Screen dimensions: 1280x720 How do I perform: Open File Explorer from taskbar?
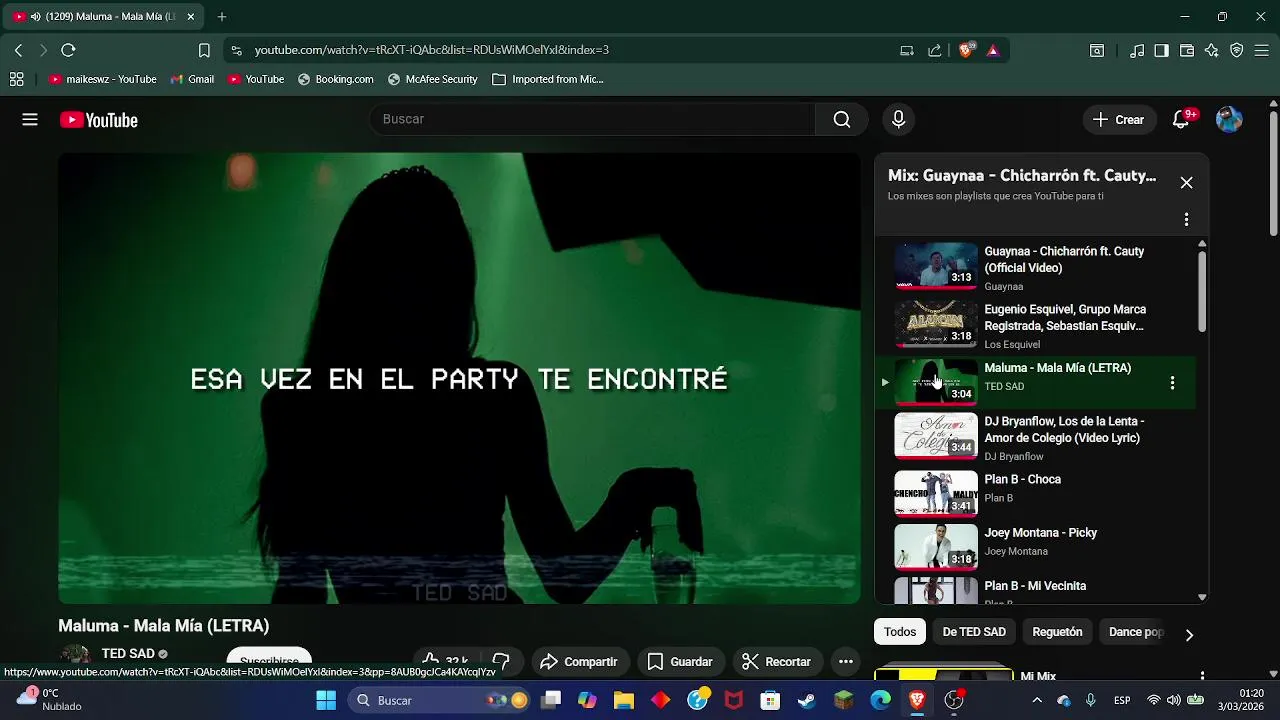[x=624, y=700]
